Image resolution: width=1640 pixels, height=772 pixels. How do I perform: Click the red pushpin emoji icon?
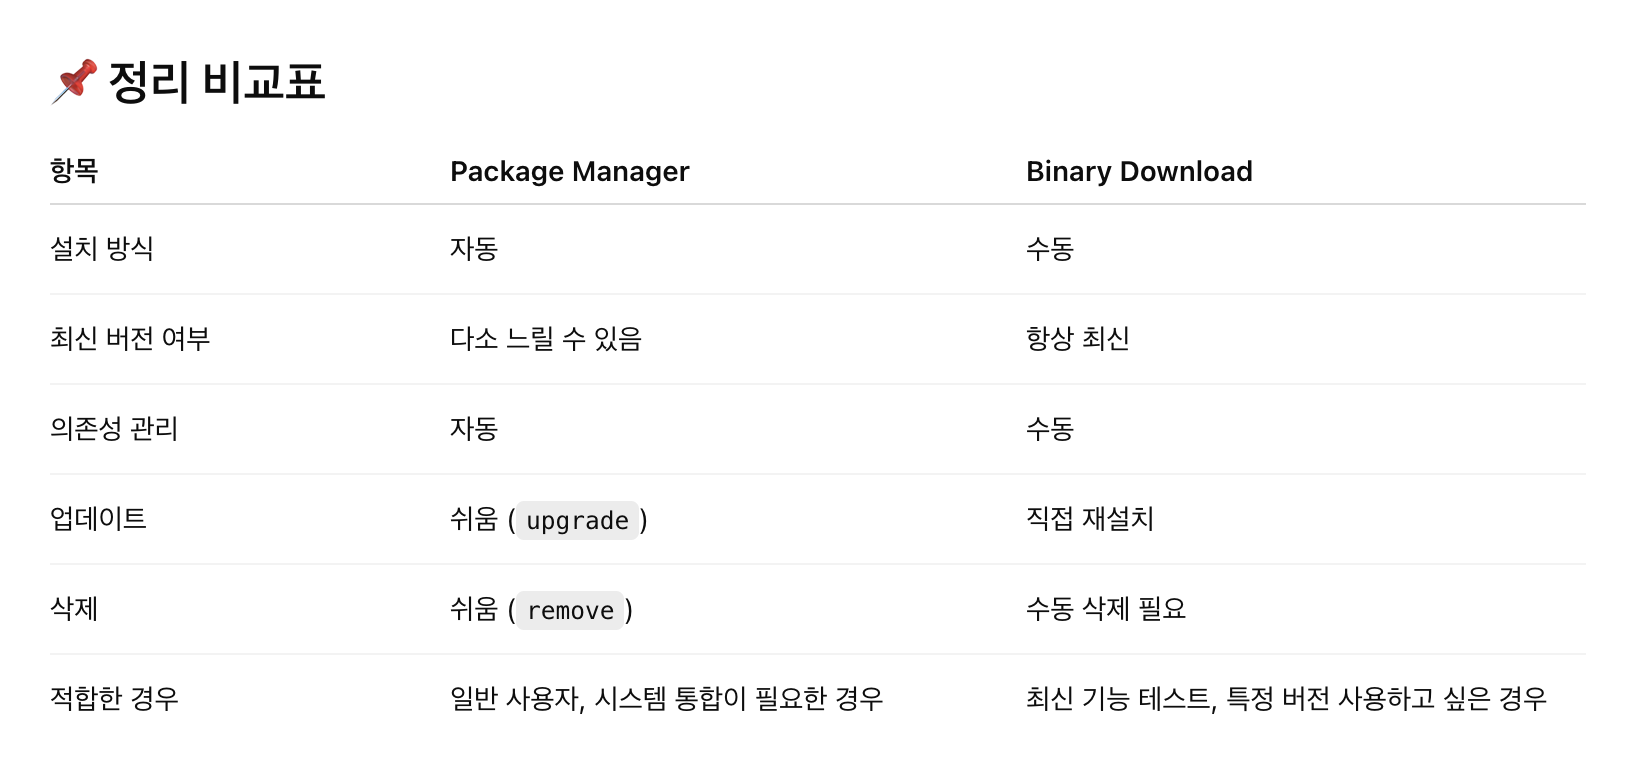pyautogui.click(x=75, y=81)
